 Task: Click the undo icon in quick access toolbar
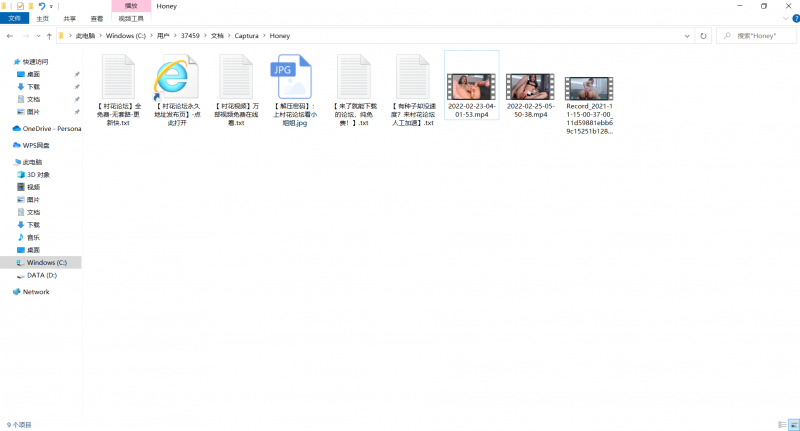click(41, 6)
